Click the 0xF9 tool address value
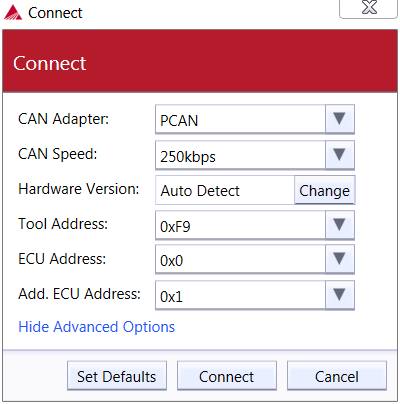Screen dimensions: 400x404 (x=240, y=225)
